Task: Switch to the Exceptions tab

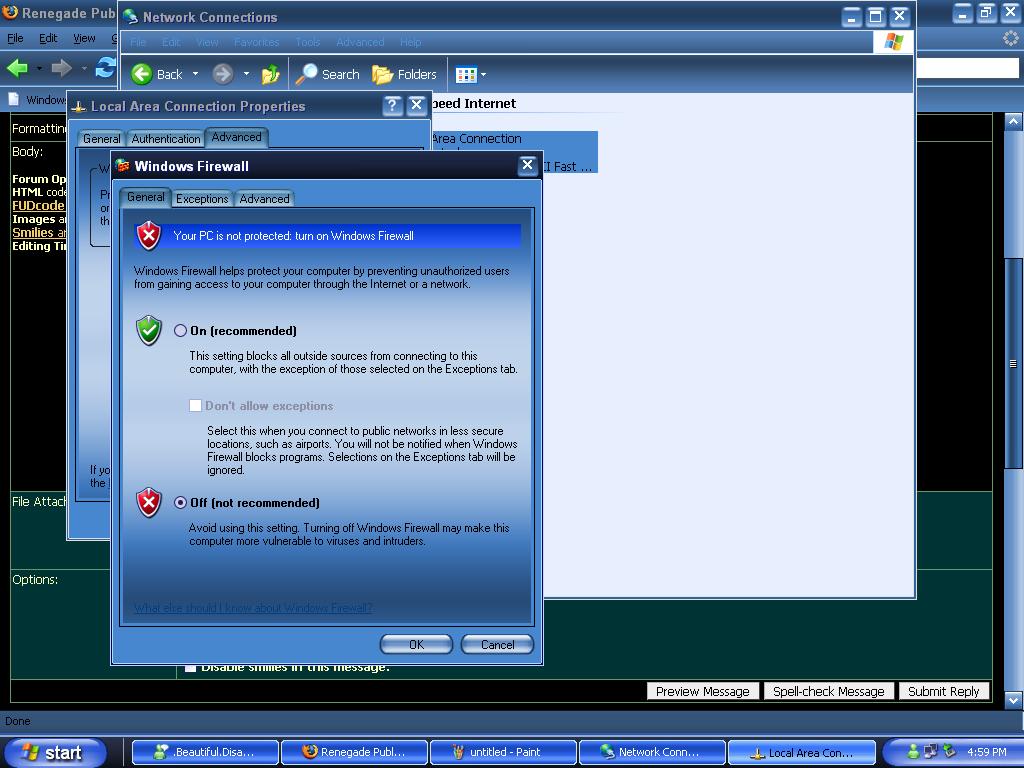Action: (x=202, y=199)
